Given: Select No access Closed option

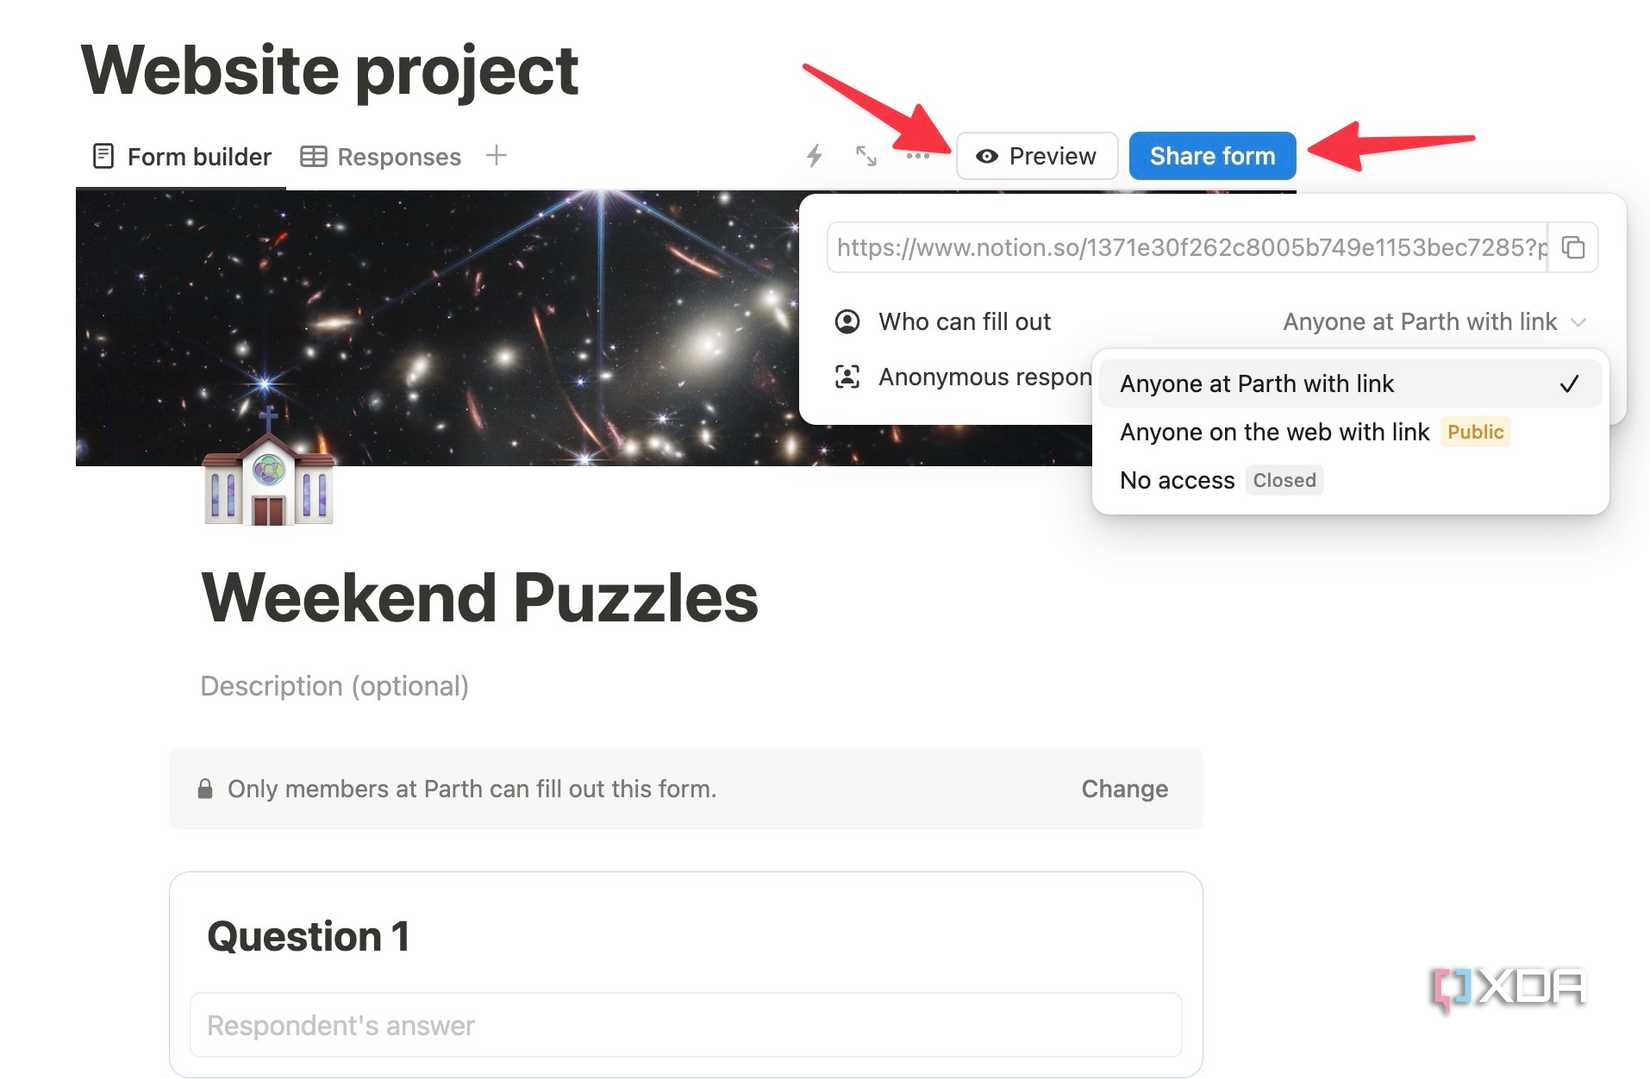Looking at the screenshot, I should [1177, 481].
